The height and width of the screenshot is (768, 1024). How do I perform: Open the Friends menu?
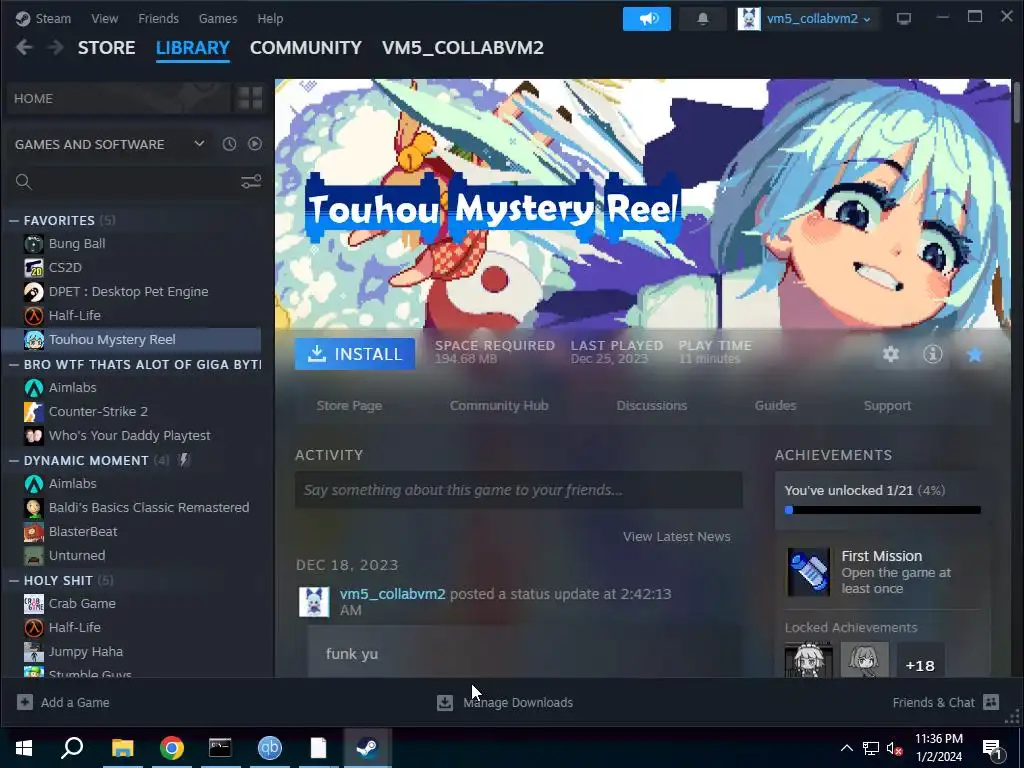coord(158,18)
